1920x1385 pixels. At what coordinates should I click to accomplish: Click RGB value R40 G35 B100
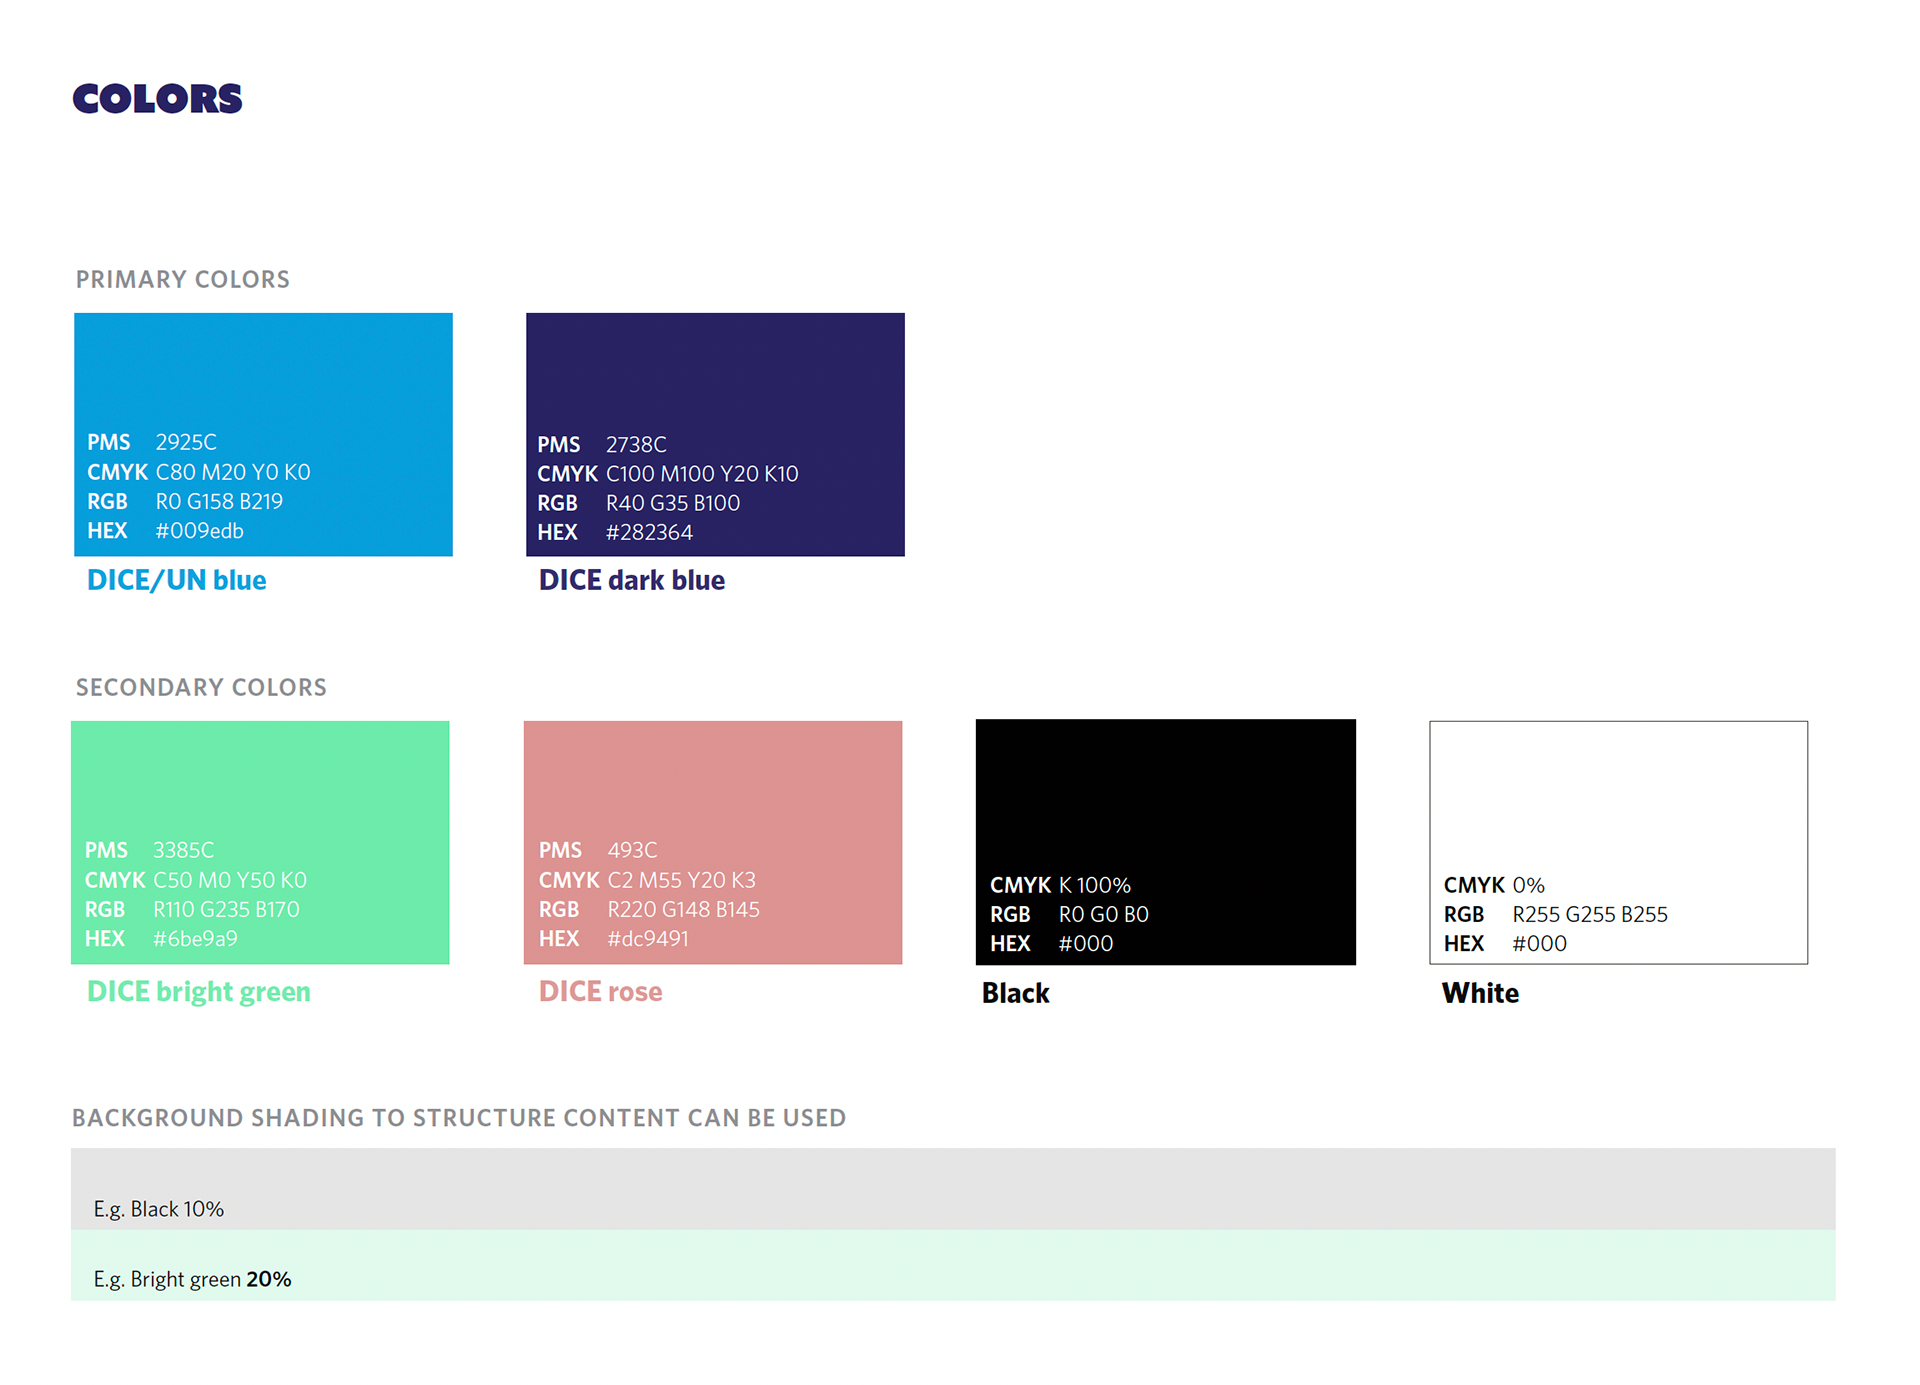673,503
